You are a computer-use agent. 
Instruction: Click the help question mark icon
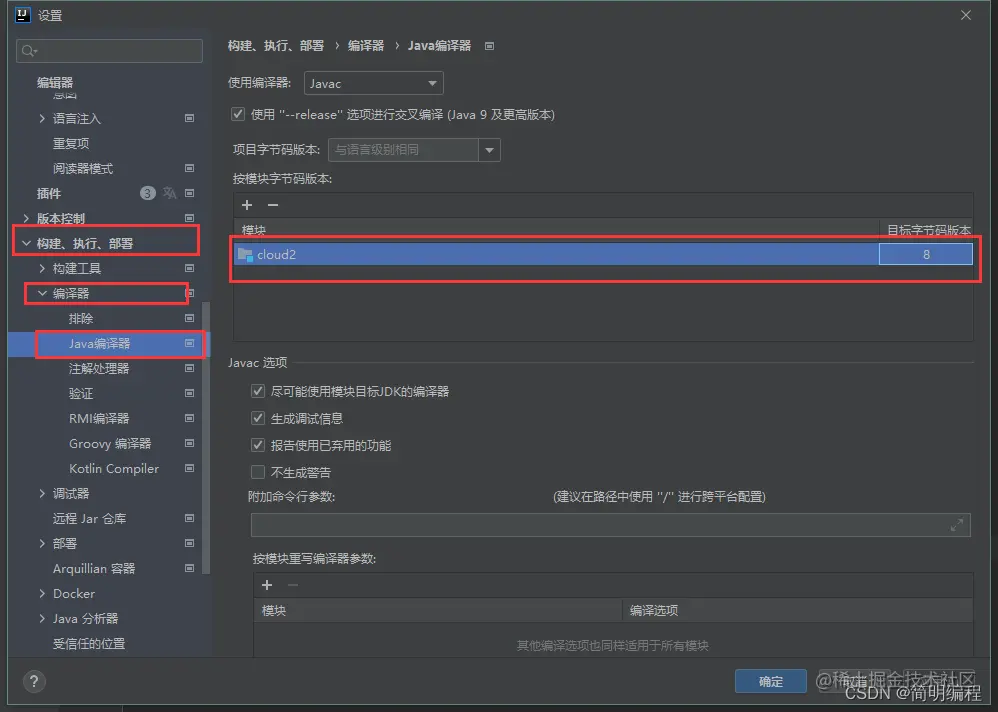coord(33,681)
